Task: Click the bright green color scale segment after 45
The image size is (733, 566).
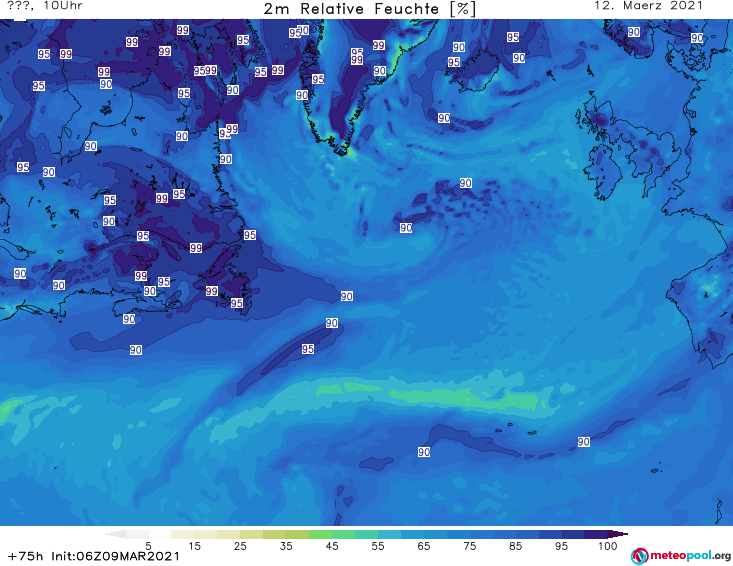Action: pyautogui.click(x=343, y=534)
